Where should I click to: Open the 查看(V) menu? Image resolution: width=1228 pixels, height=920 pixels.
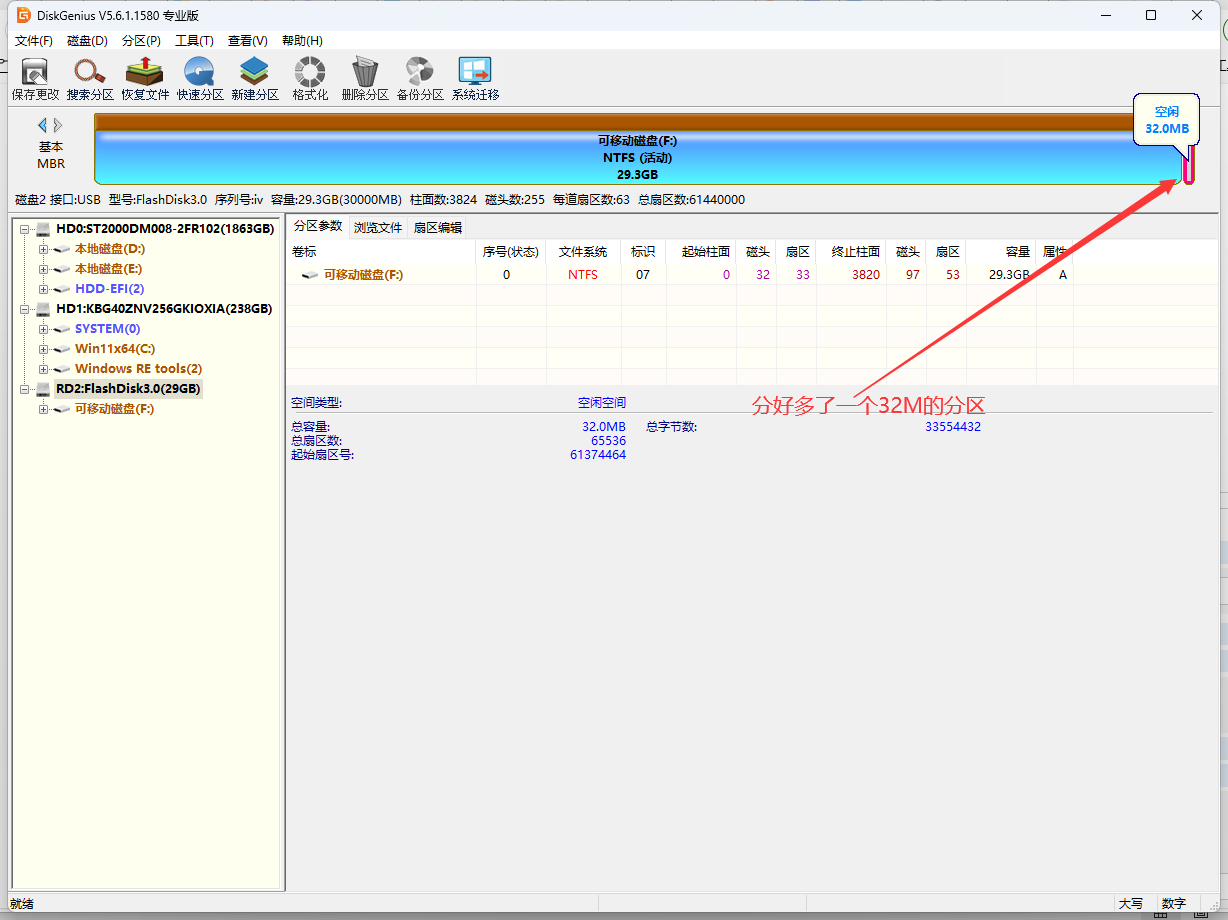[247, 41]
